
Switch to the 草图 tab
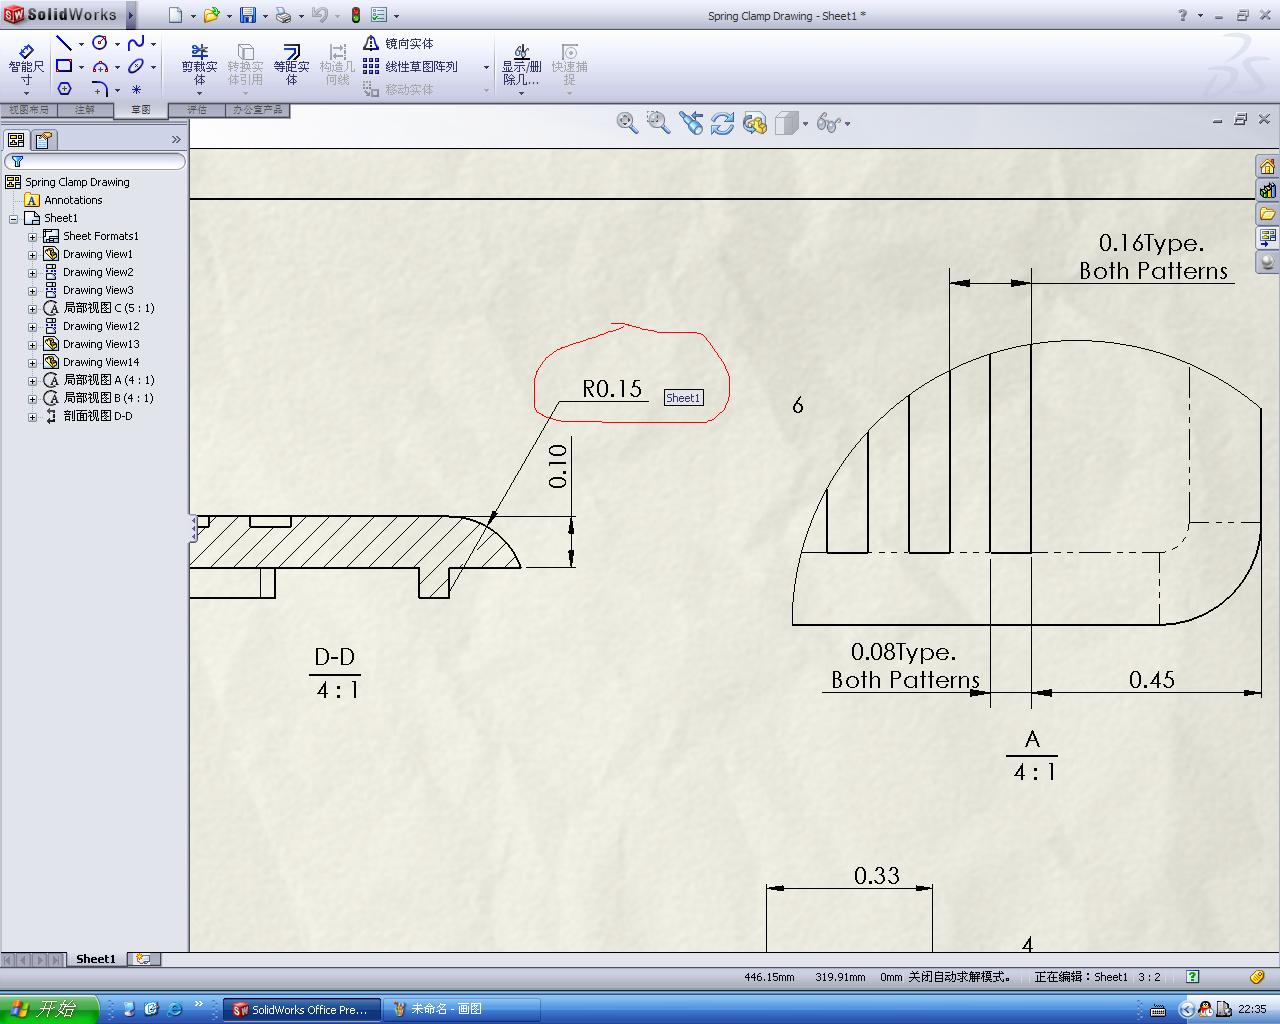(140, 110)
